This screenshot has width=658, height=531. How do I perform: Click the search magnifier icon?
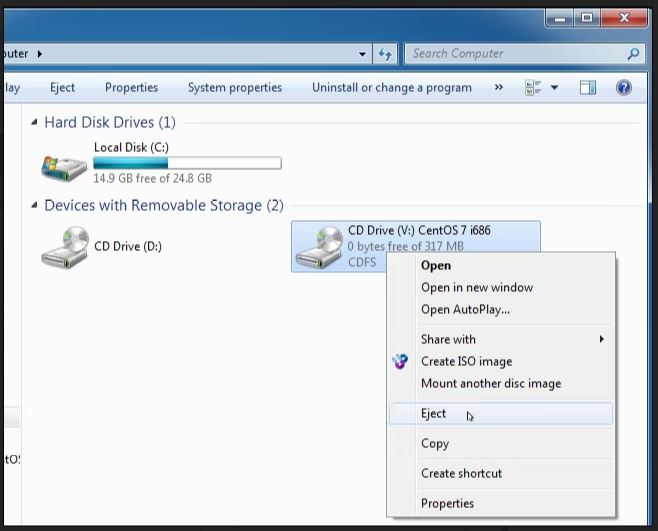pos(633,54)
